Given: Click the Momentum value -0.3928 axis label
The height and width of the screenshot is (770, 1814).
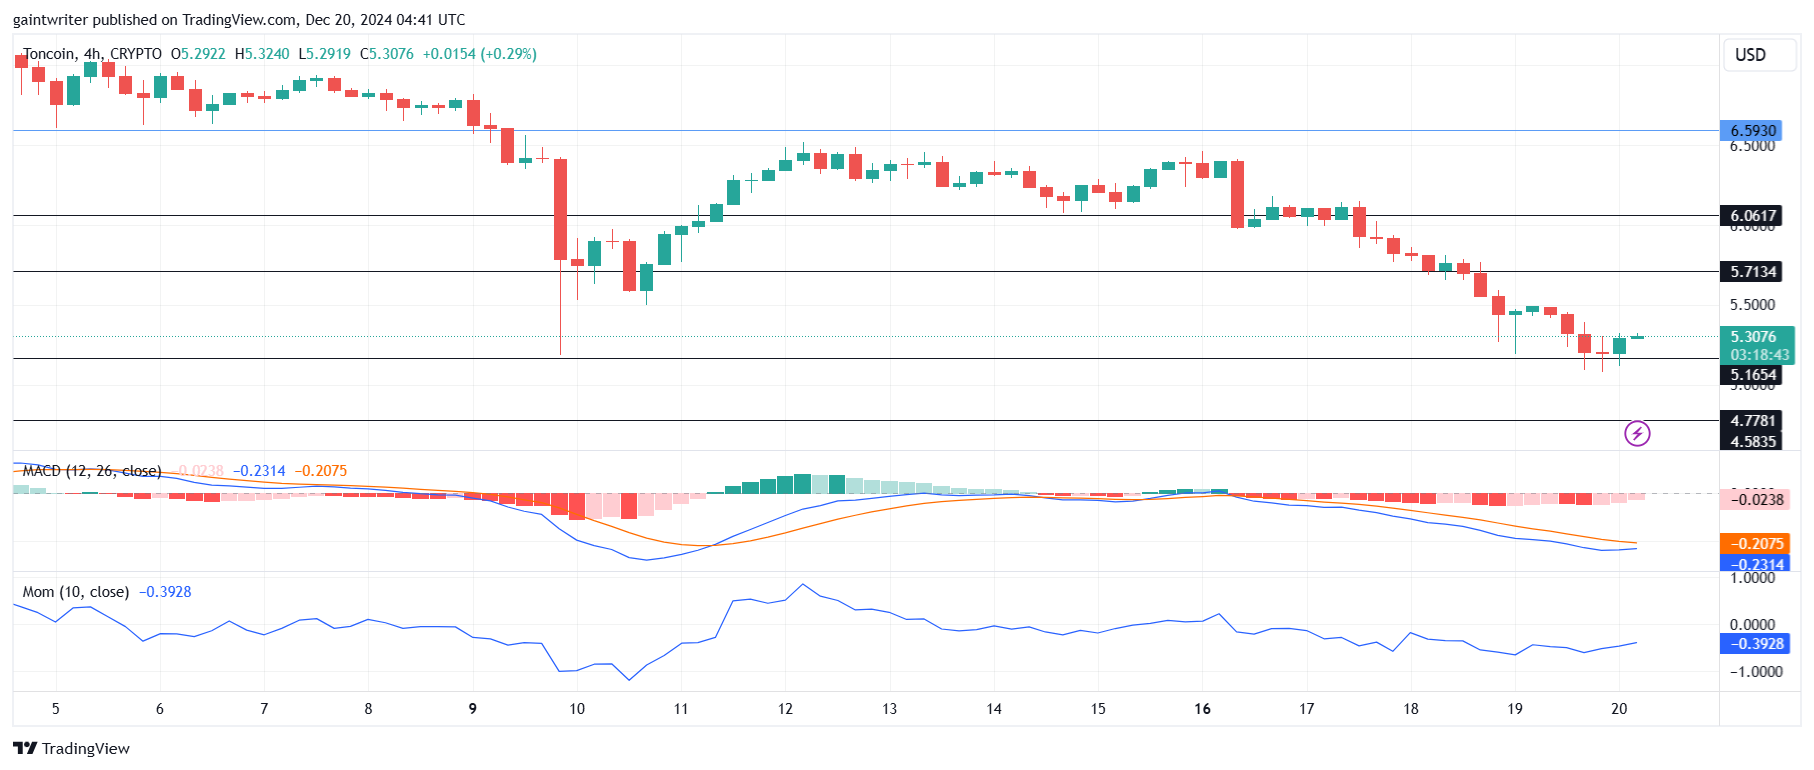Looking at the screenshot, I should point(1756,644).
